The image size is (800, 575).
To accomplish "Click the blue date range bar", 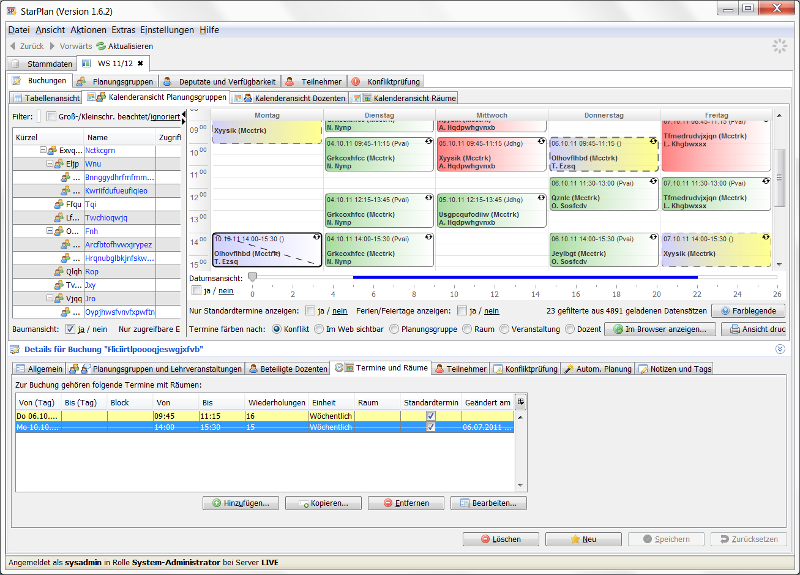I will 525,277.
